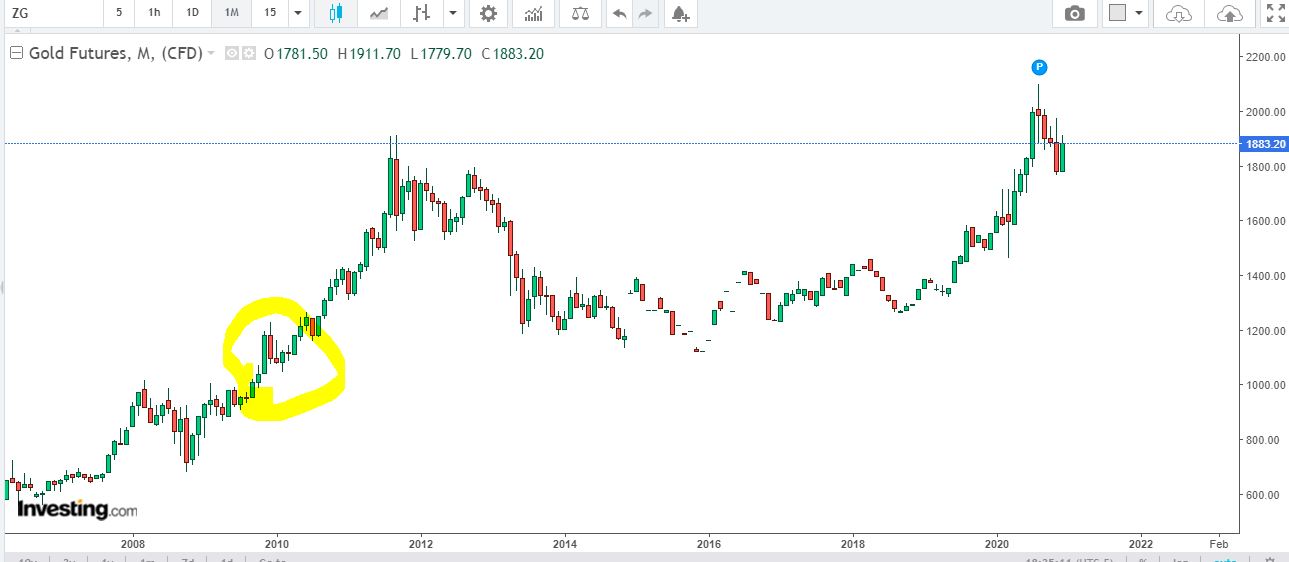
Task: Click the compare symbols scales icon
Action: [580, 13]
